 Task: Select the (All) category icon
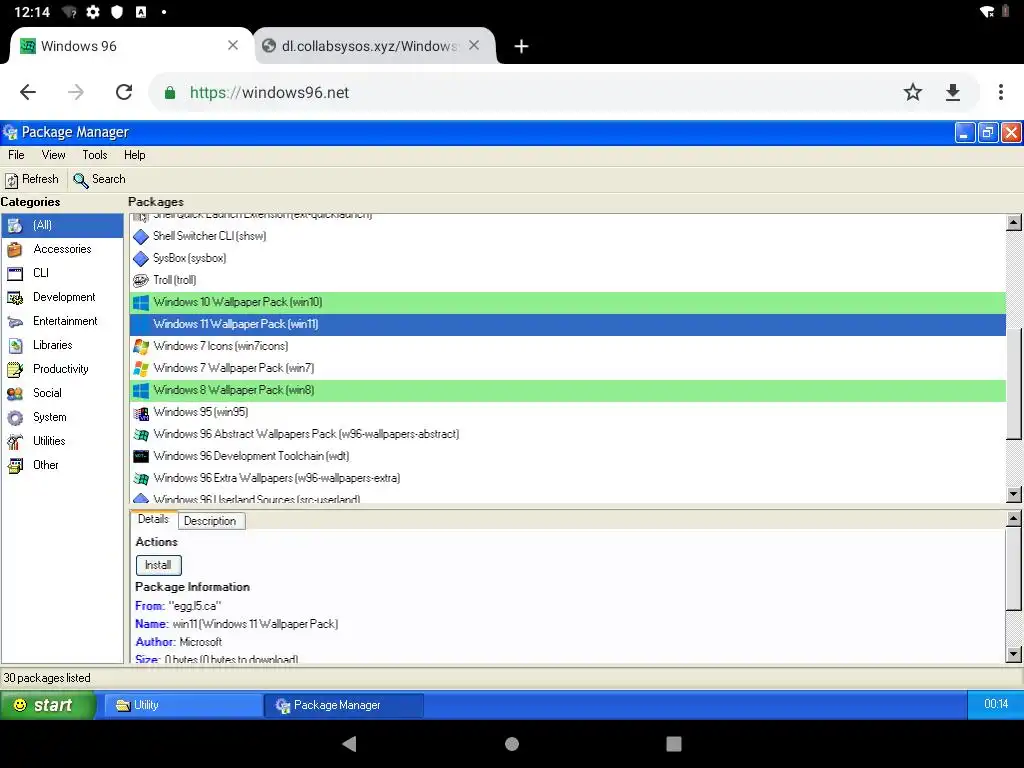point(15,226)
